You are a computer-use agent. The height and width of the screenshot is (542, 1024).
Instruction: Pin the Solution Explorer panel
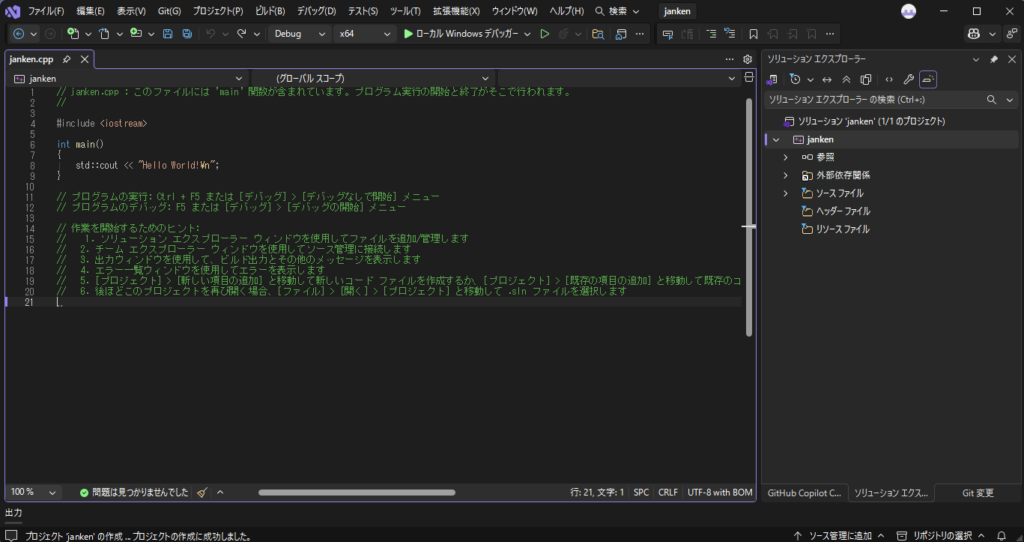click(x=994, y=59)
